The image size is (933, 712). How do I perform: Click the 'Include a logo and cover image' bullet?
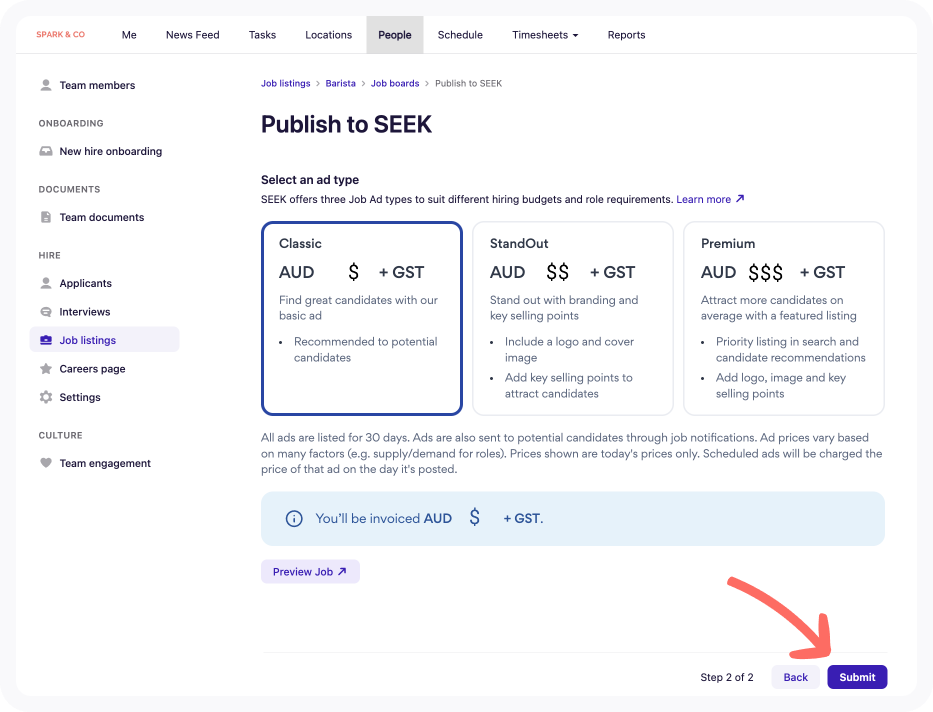(569, 349)
